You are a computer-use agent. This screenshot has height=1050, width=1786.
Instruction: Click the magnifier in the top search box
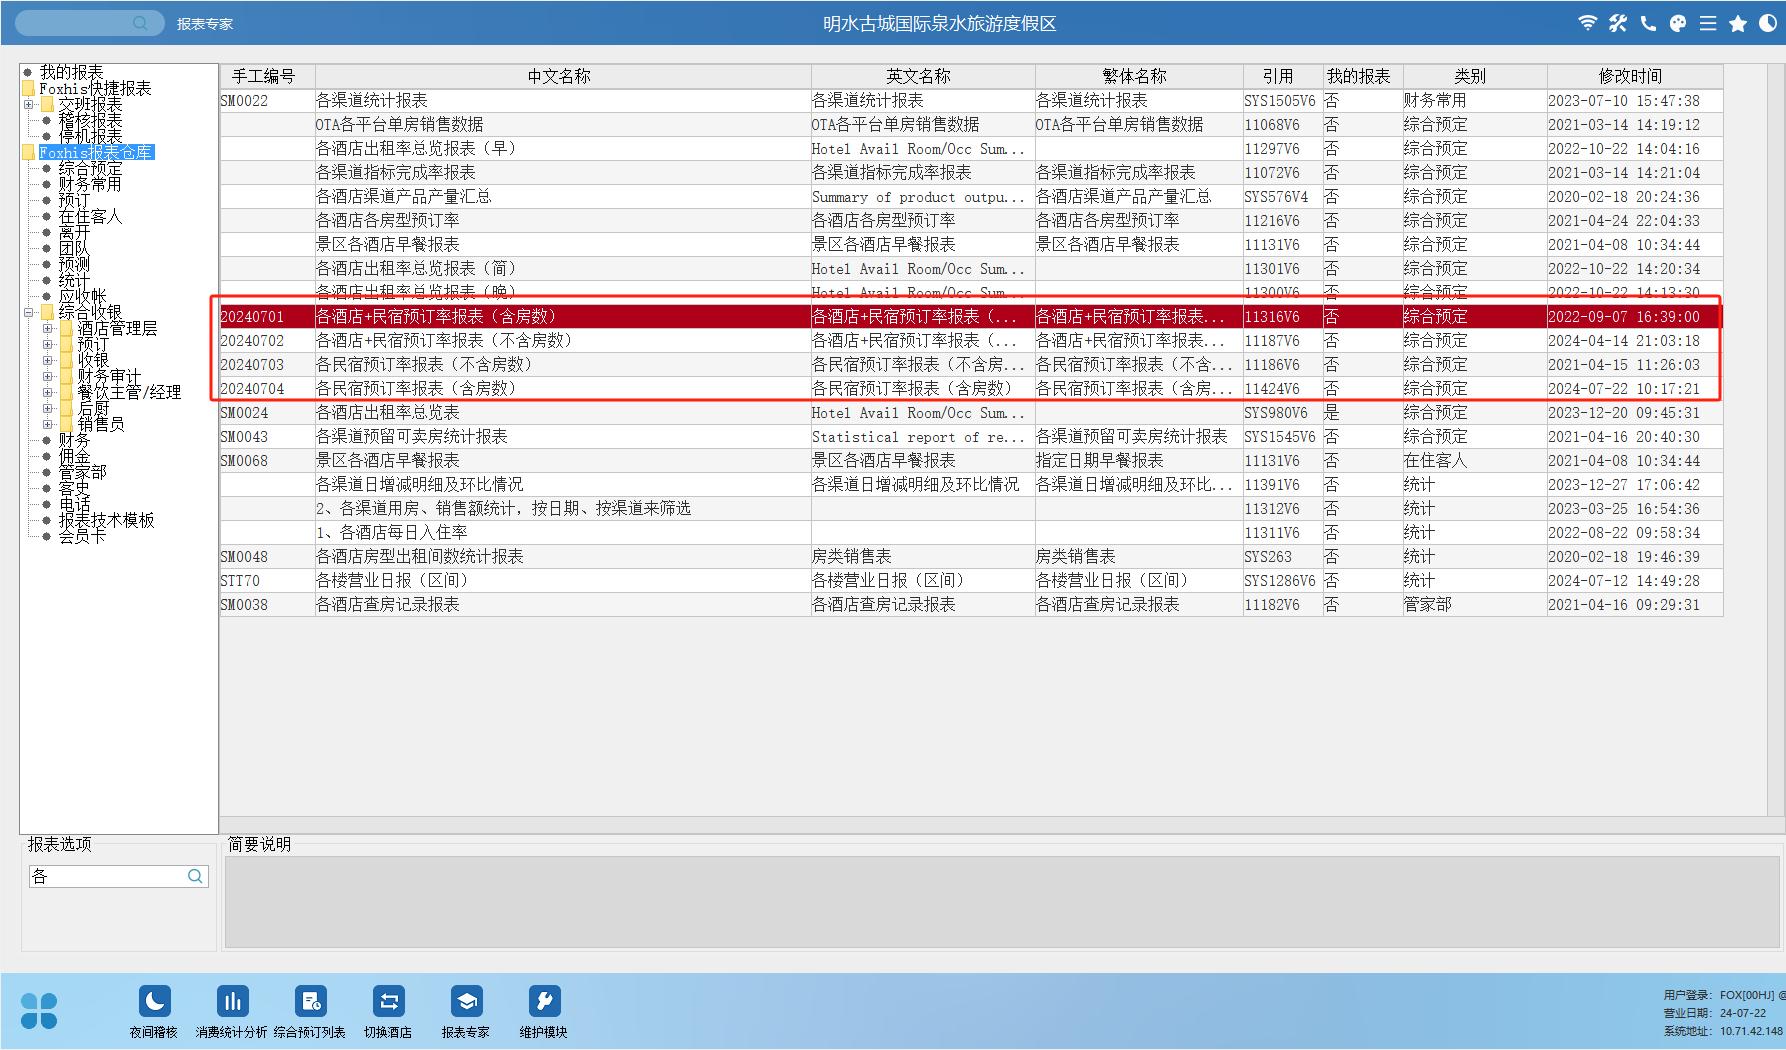pos(140,22)
